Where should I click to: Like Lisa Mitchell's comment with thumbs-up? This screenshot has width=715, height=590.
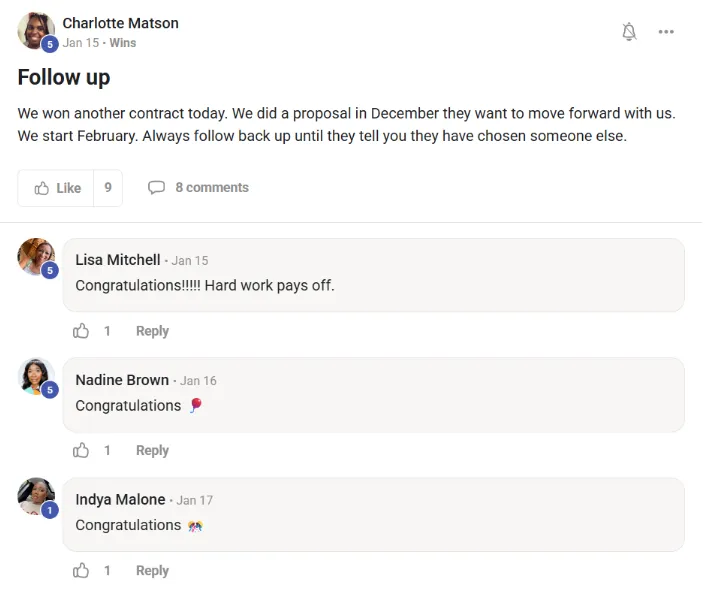point(81,331)
